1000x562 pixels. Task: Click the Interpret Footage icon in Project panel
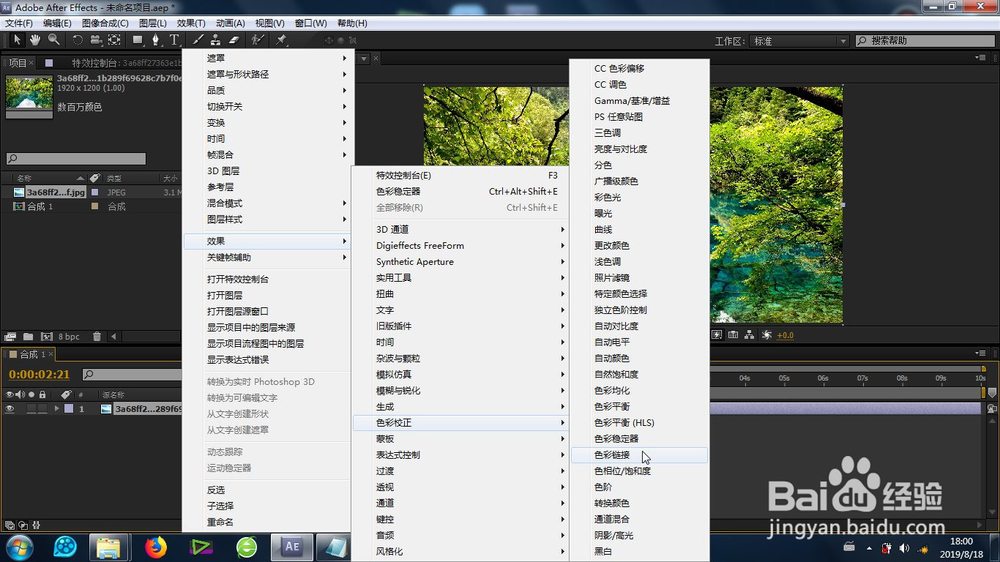pos(10,336)
